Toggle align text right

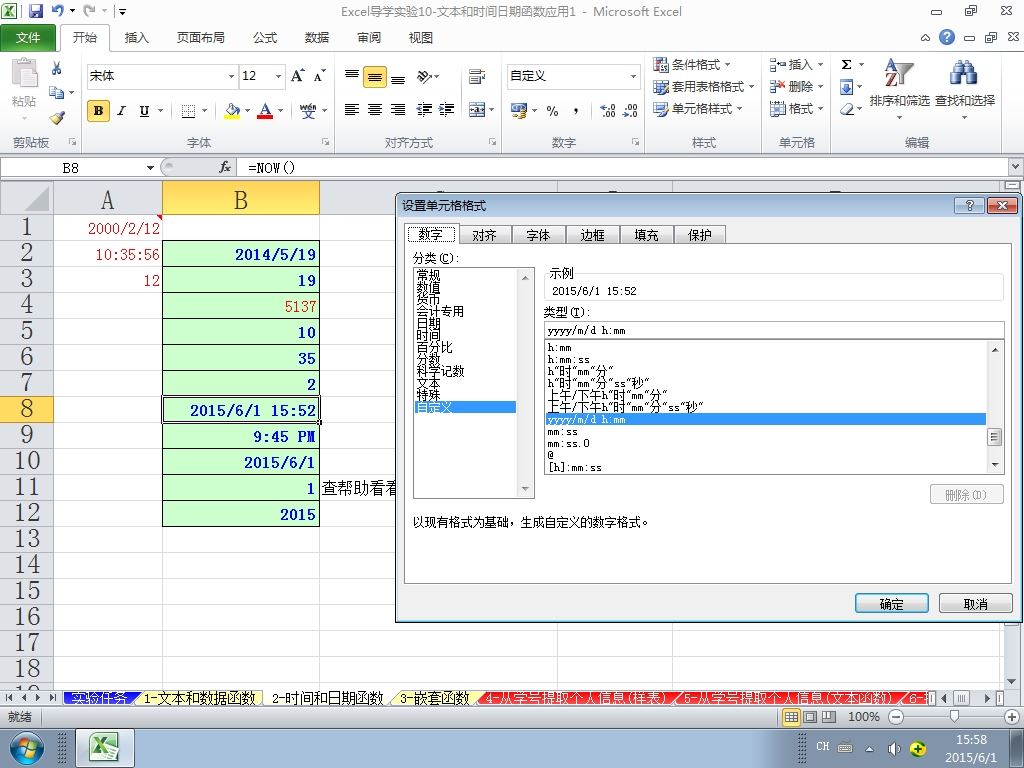click(x=398, y=110)
